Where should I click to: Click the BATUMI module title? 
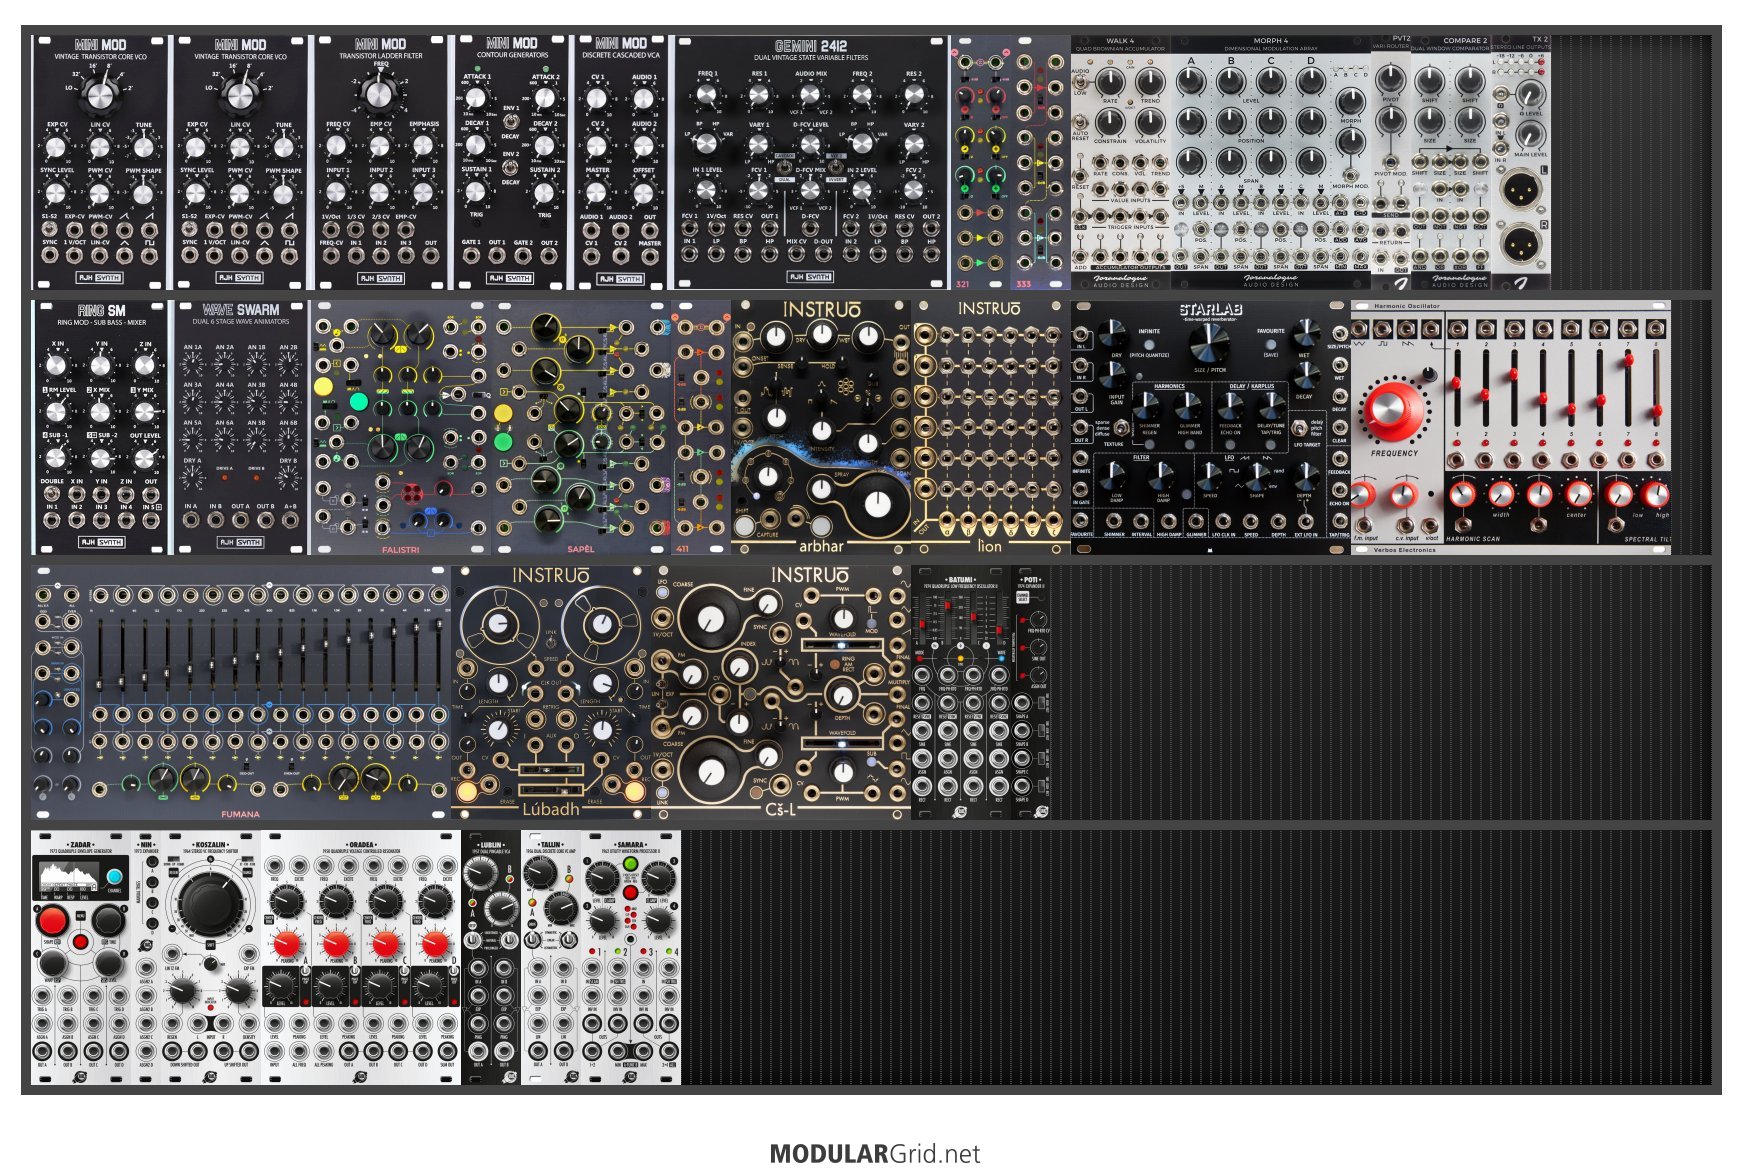[960, 580]
